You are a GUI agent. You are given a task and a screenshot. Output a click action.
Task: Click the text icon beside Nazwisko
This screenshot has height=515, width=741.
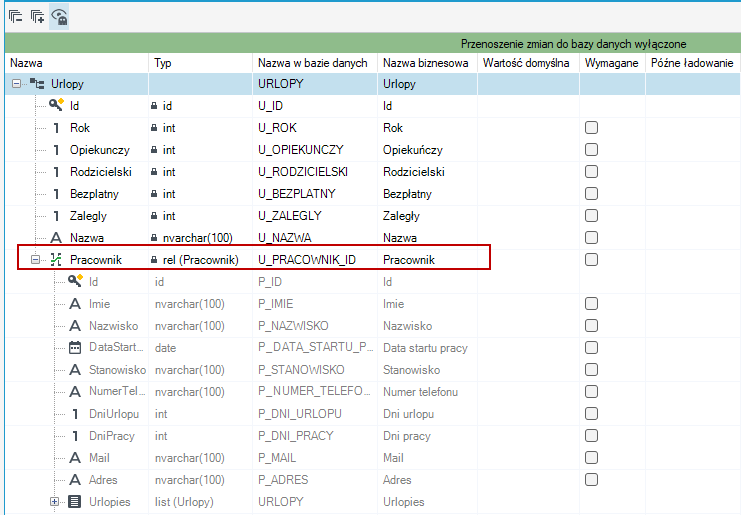(x=75, y=326)
